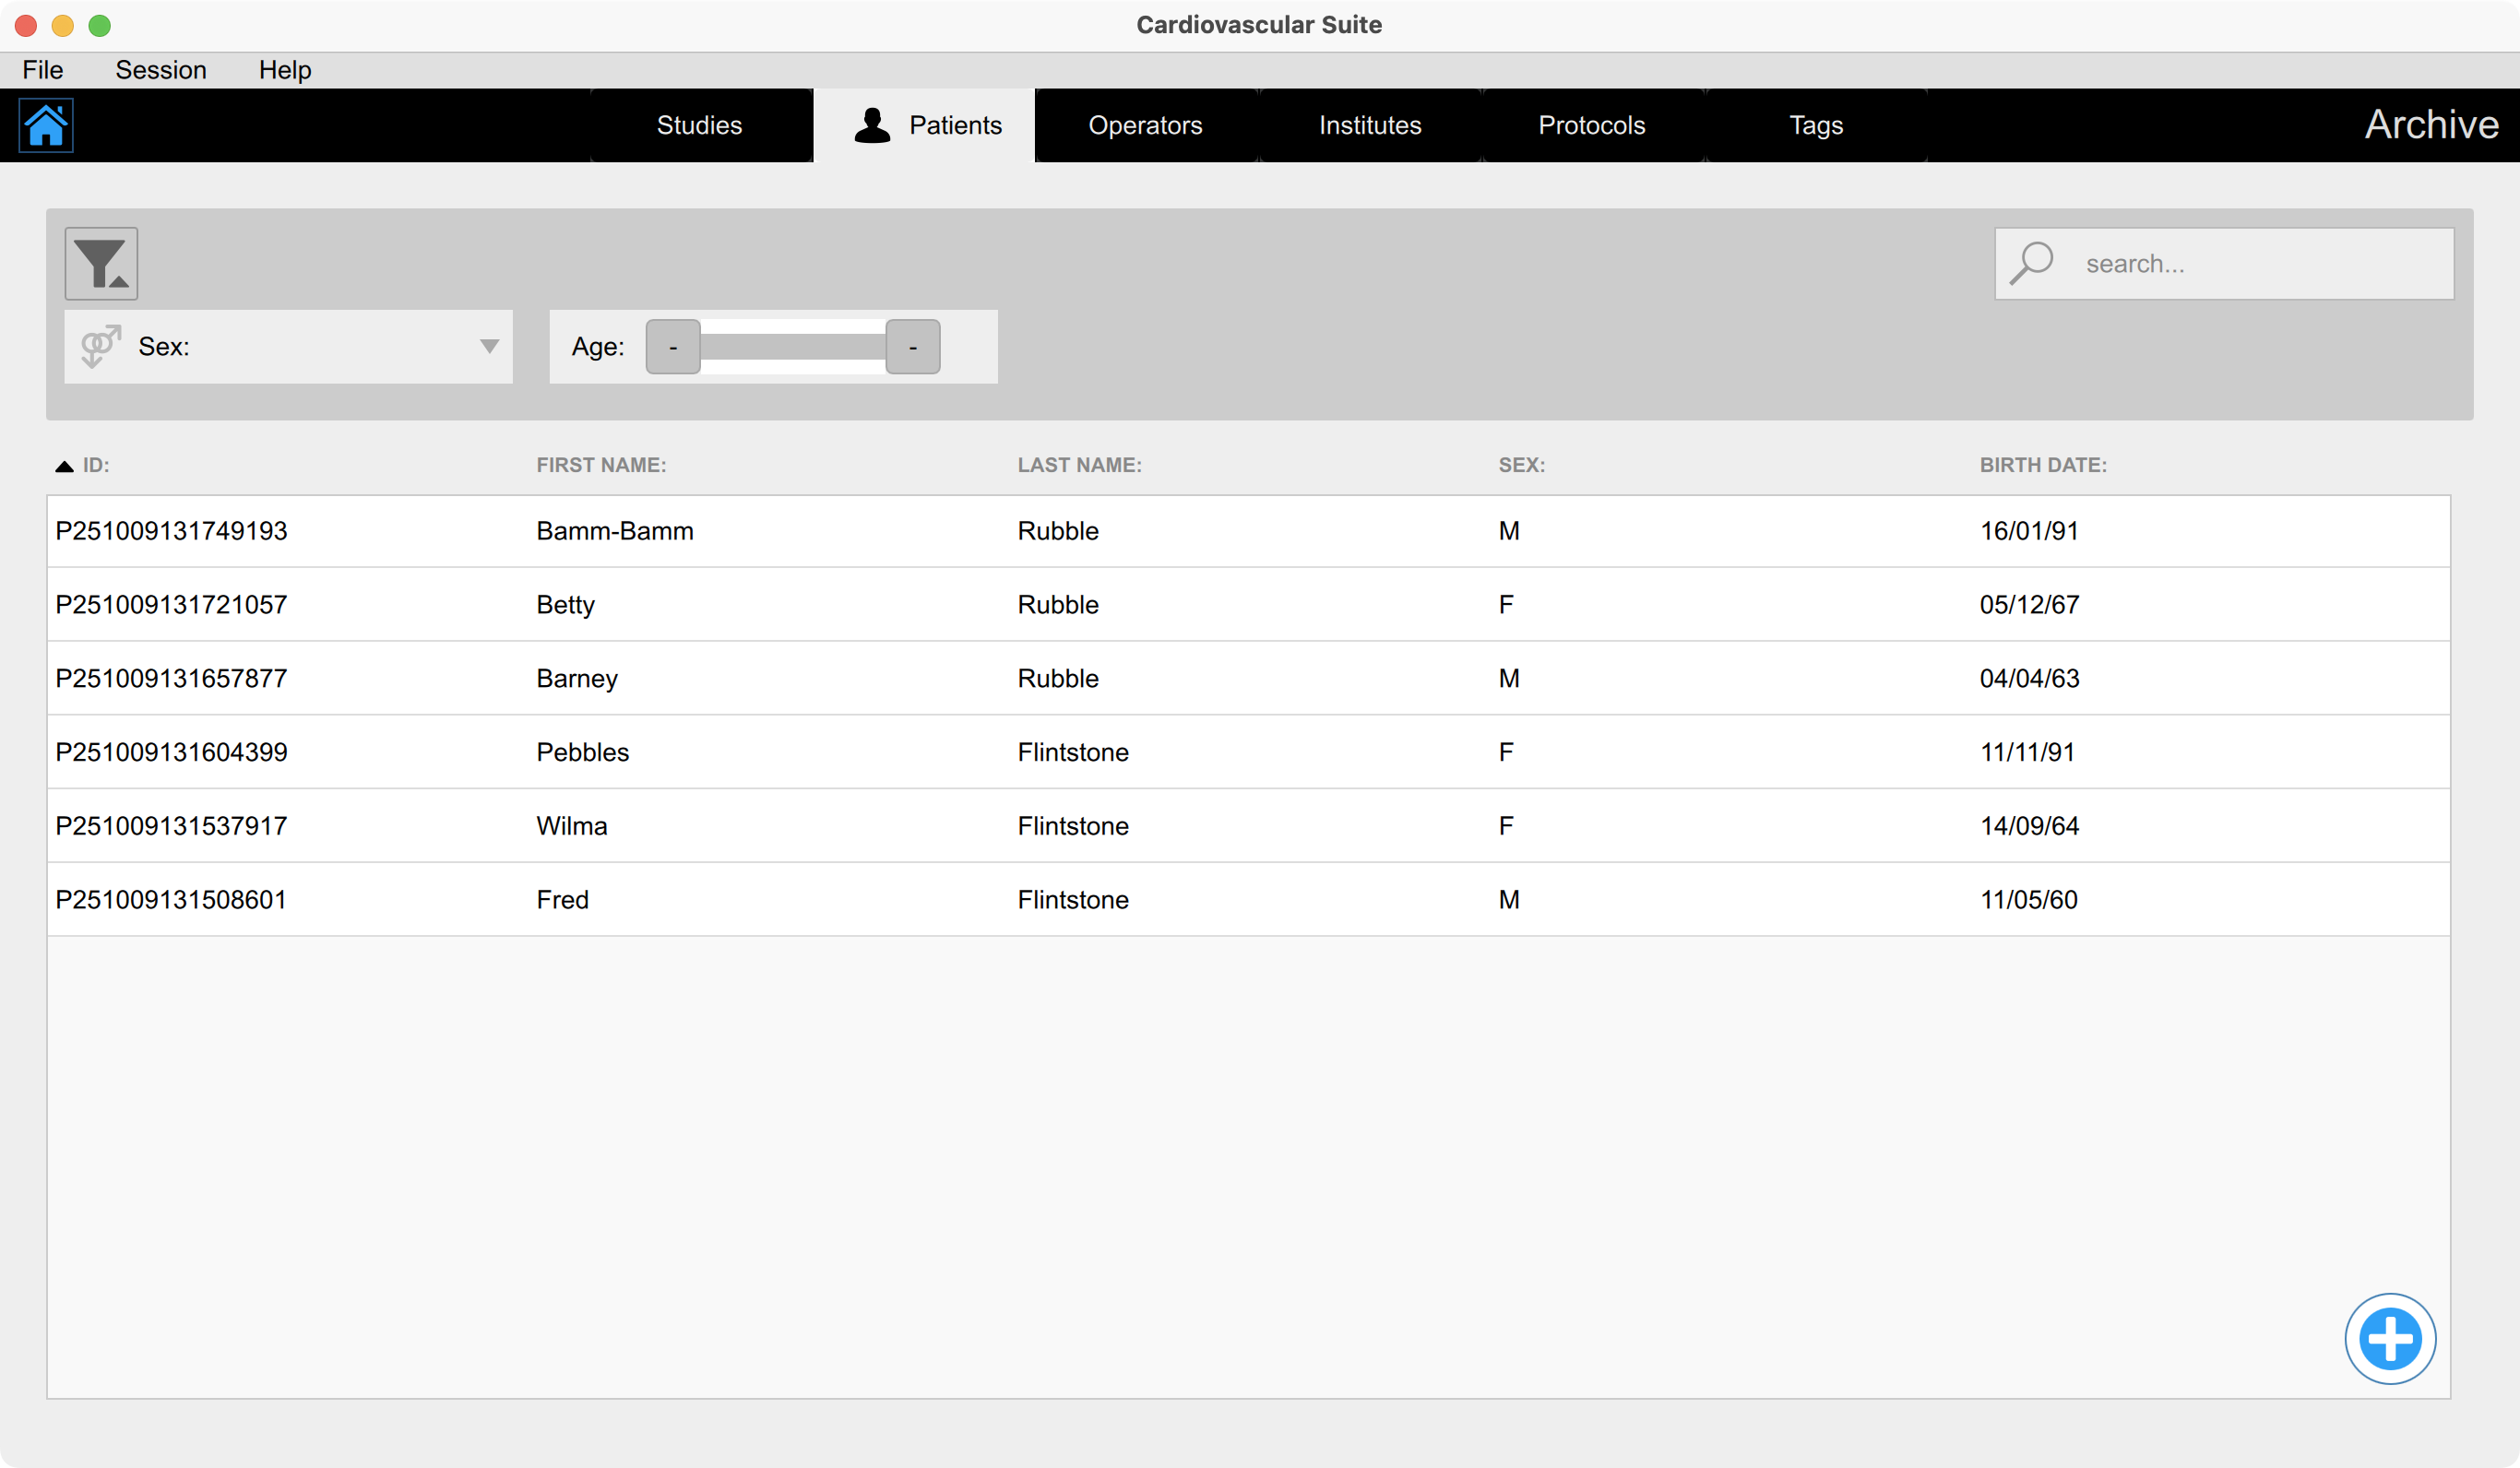This screenshot has width=2520, height=1468.
Task: Click the Home navigation icon
Action: pos(46,125)
